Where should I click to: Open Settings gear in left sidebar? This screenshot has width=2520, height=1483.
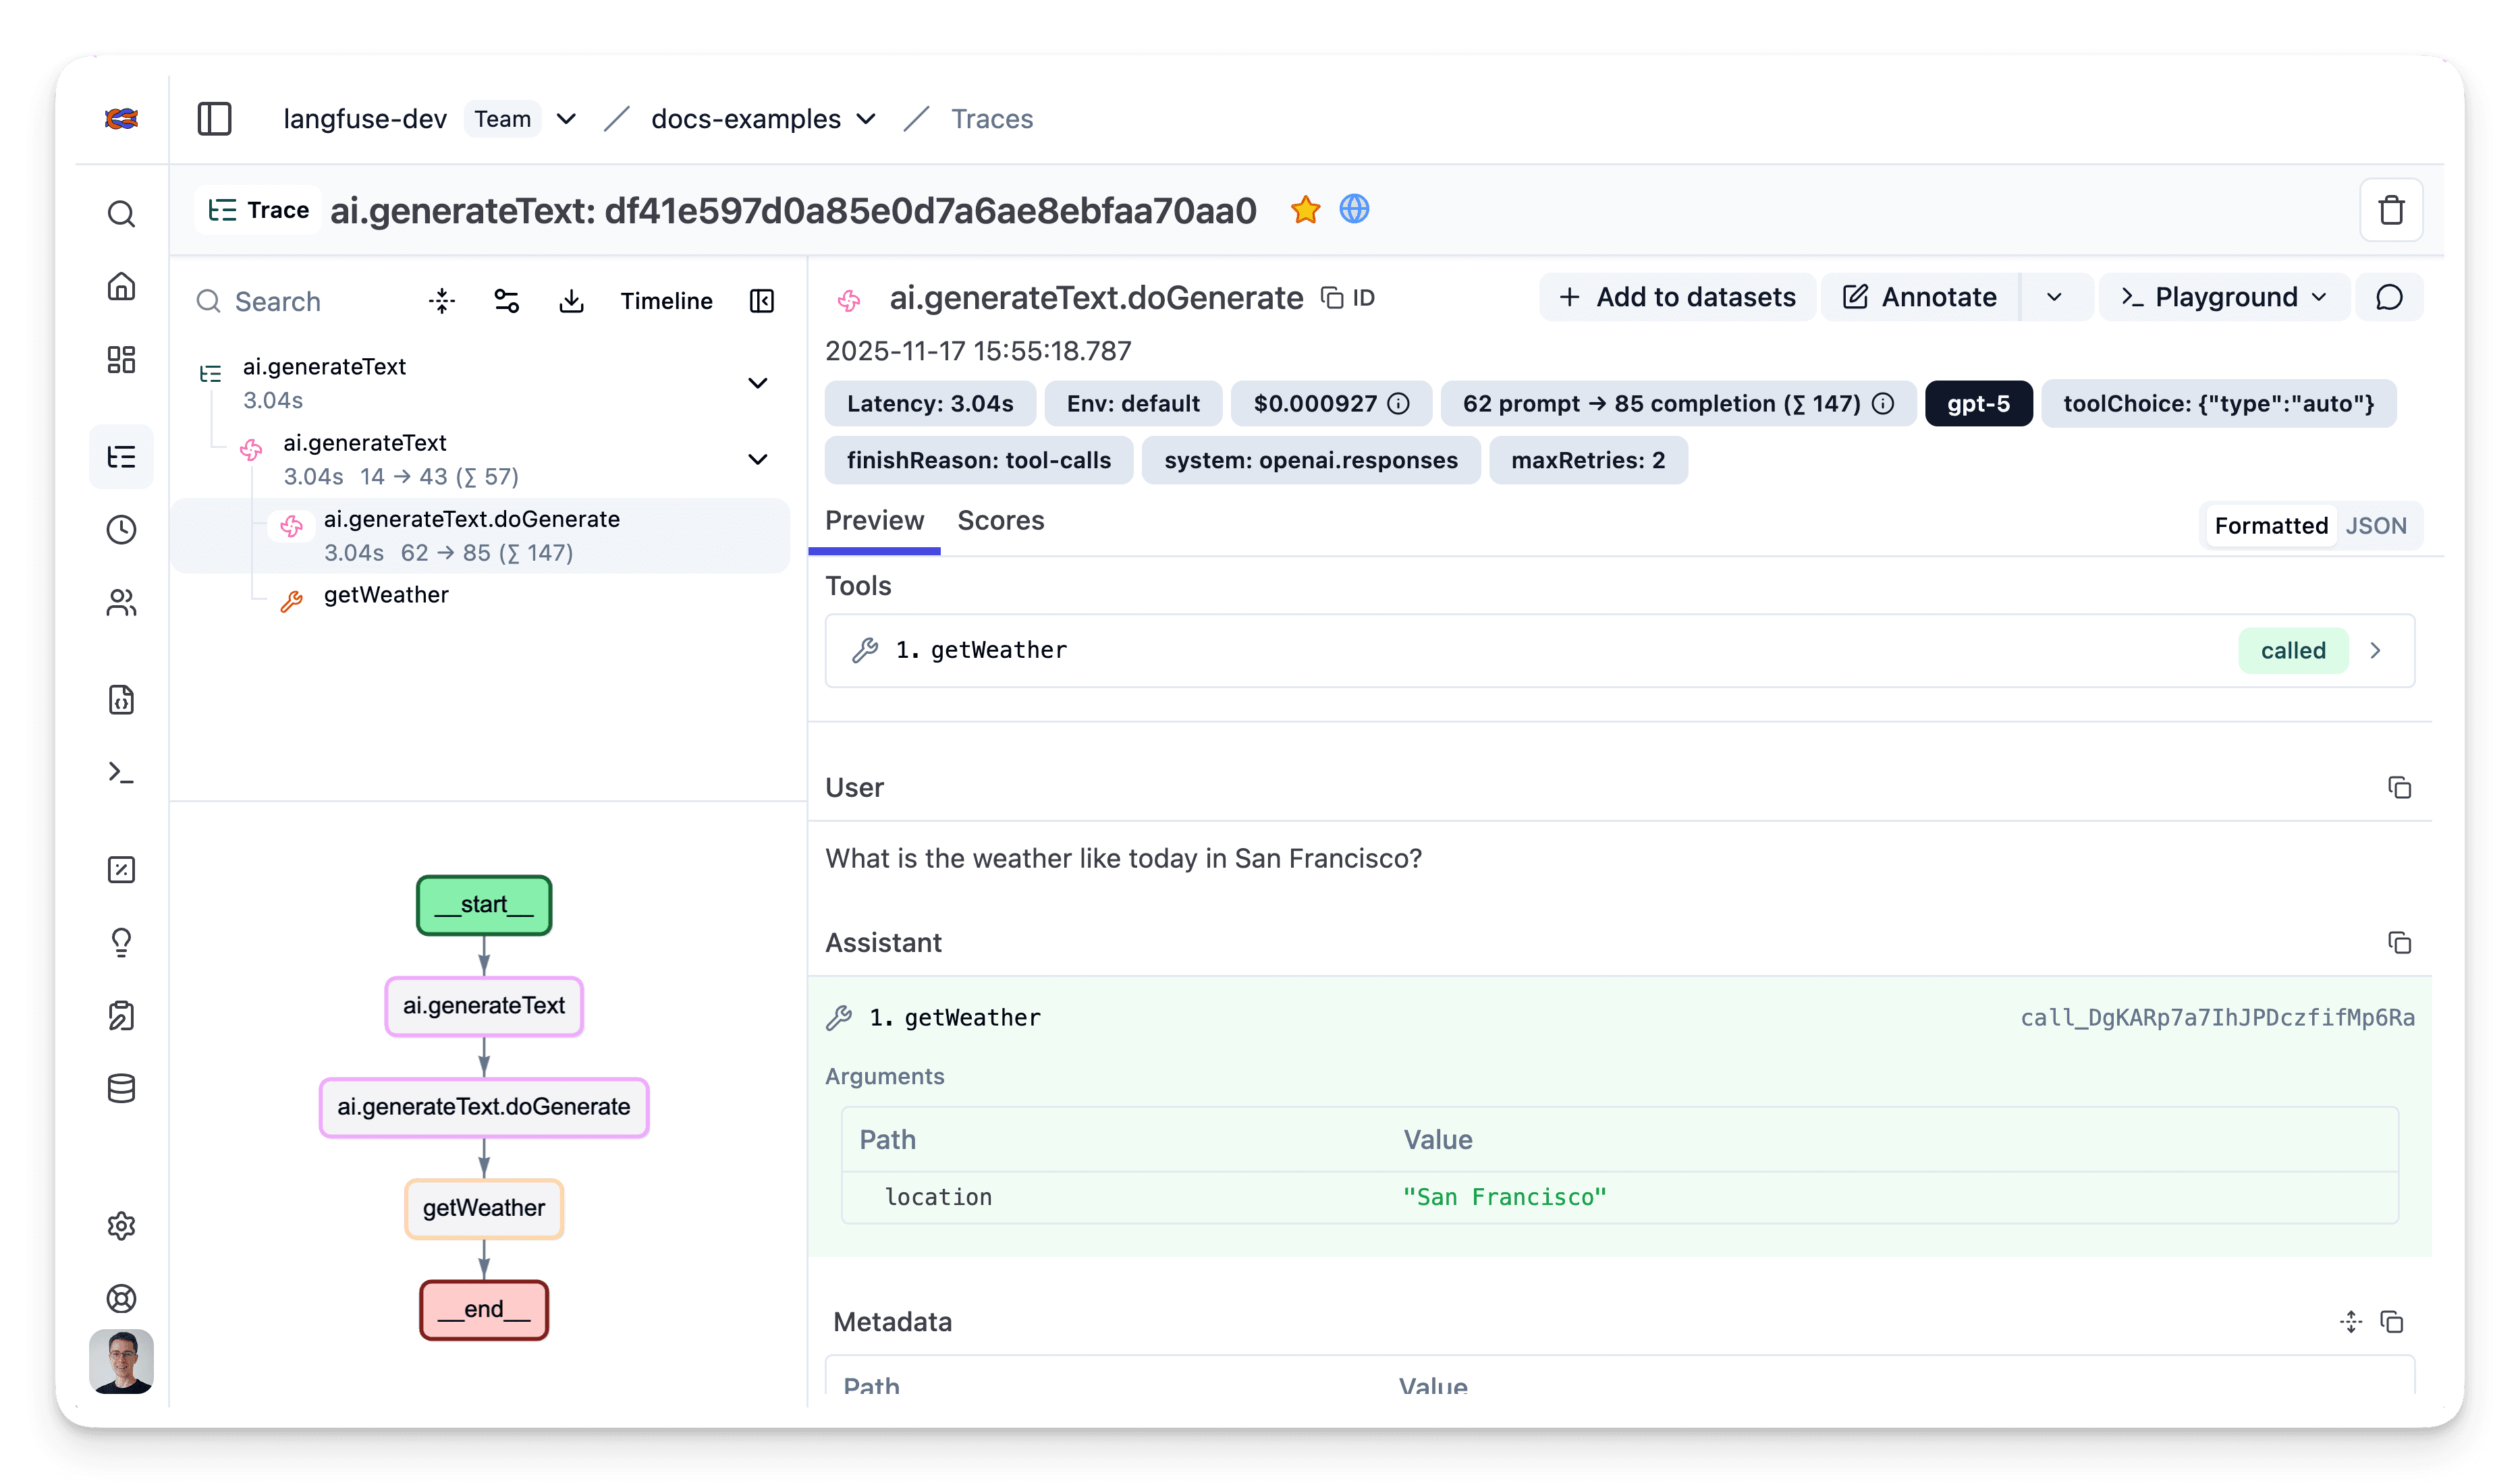click(x=121, y=1226)
